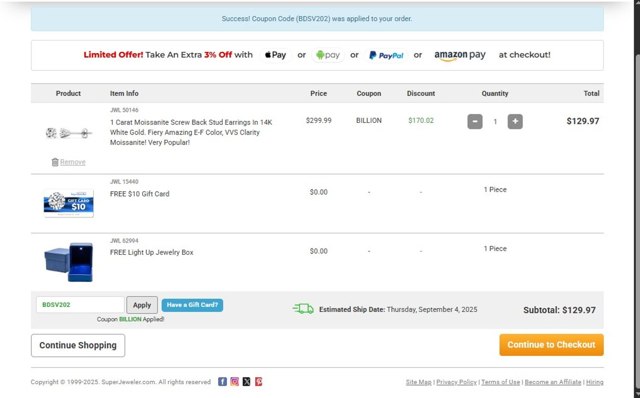640x398 pixels.
Task: Open the $10 Gift Card thumbnail
Action: coord(69,203)
